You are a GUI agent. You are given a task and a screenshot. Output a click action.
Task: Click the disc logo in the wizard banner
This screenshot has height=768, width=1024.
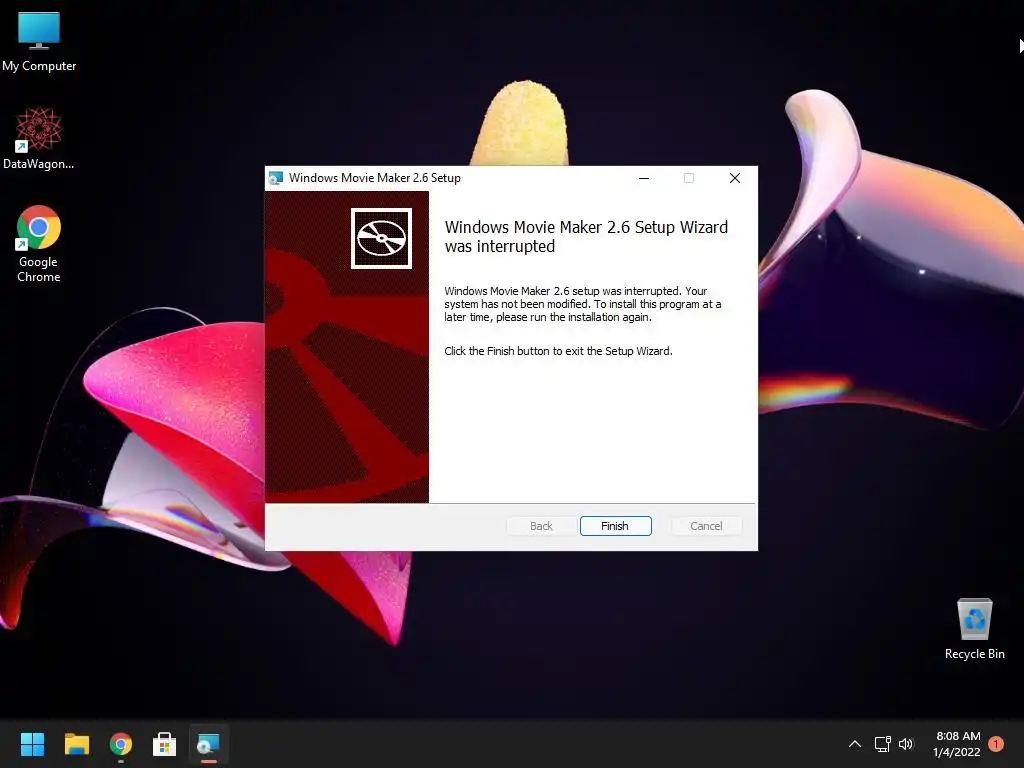(381, 238)
